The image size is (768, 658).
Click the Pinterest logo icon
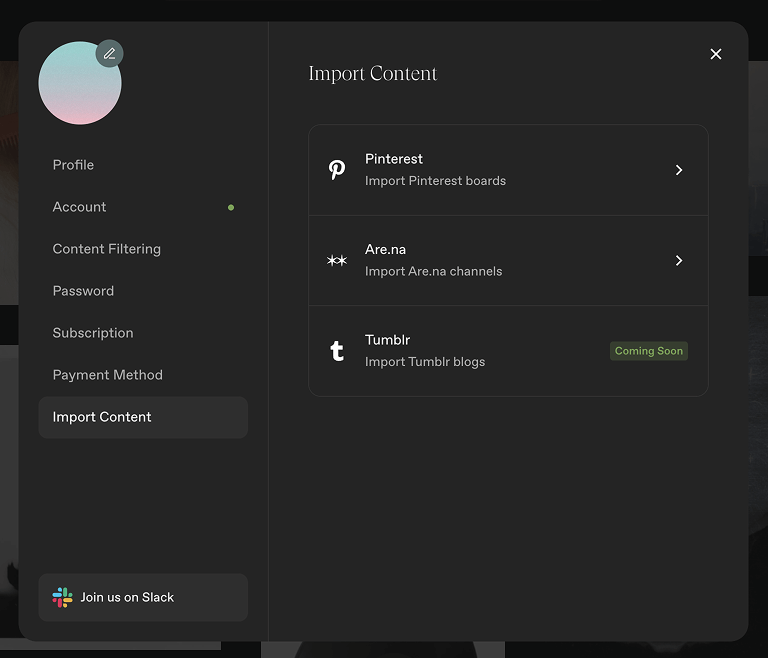pyautogui.click(x=337, y=170)
